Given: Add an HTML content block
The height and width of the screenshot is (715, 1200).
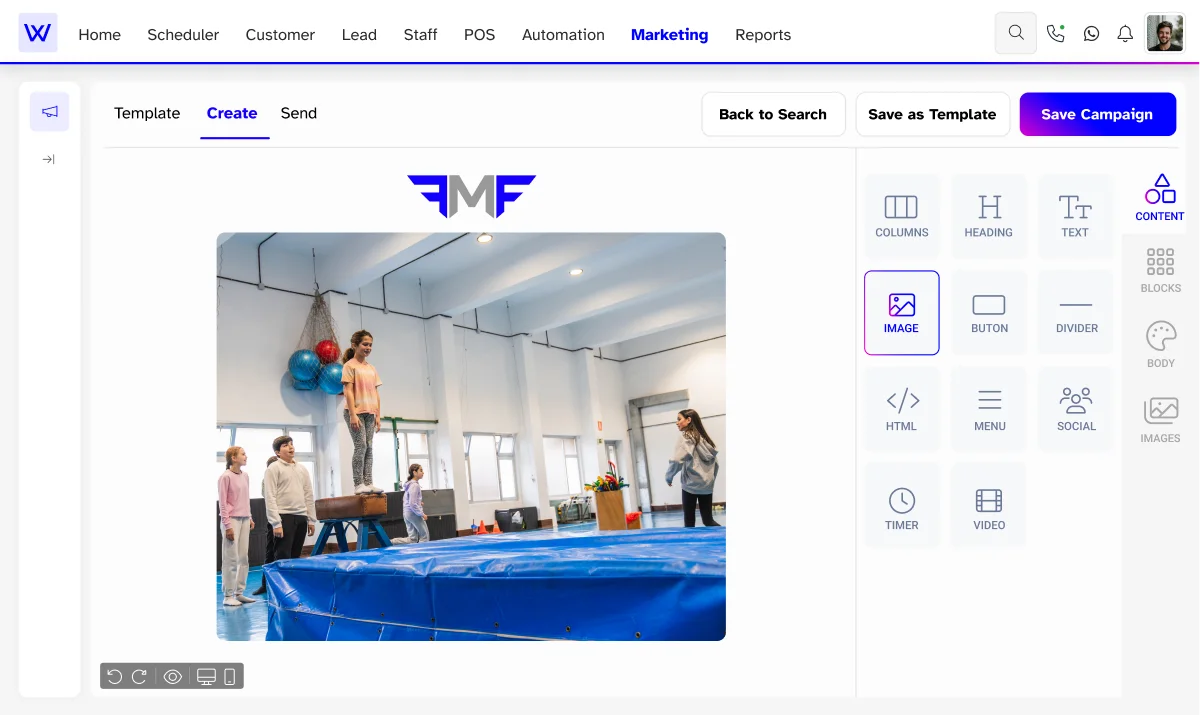Looking at the screenshot, I should [x=902, y=410].
